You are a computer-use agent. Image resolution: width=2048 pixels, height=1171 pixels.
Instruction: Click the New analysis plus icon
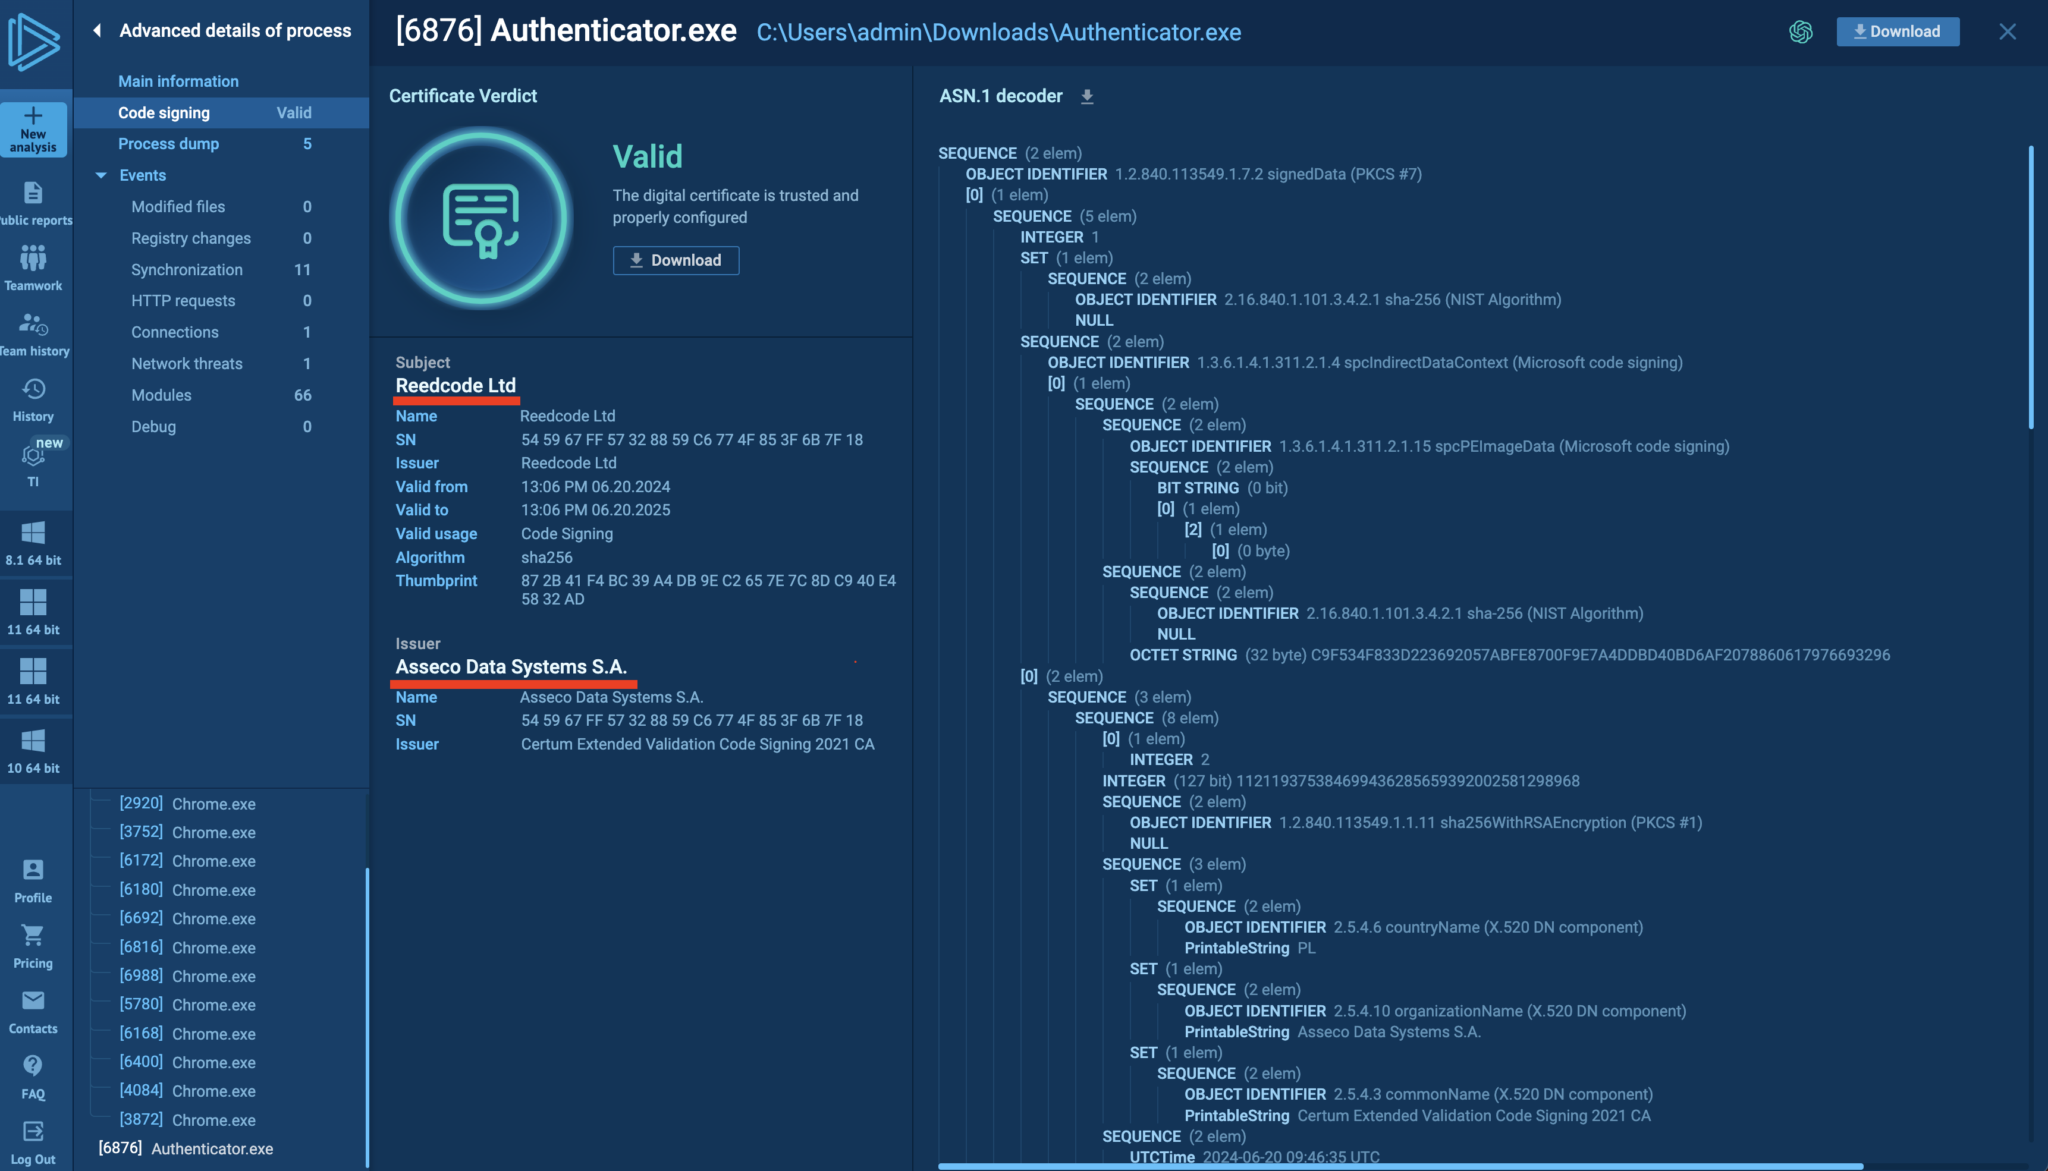pyautogui.click(x=33, y=116)
